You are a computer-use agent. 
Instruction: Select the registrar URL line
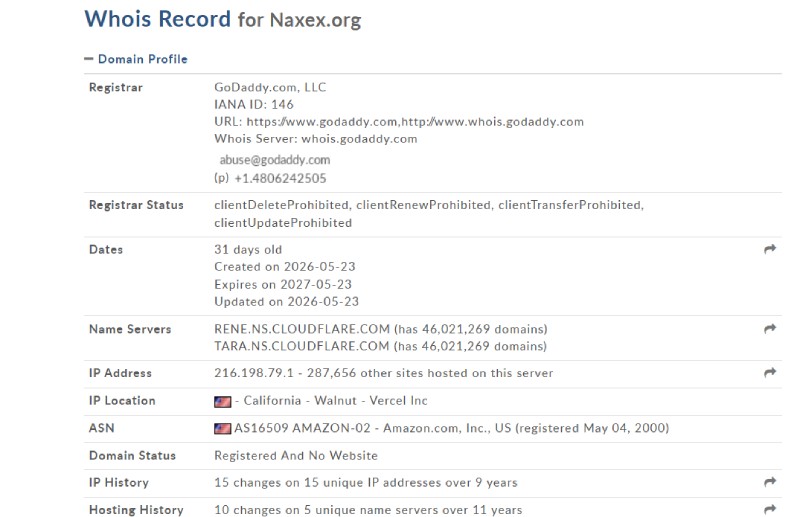pyautogui.click(x=399, y=122)
